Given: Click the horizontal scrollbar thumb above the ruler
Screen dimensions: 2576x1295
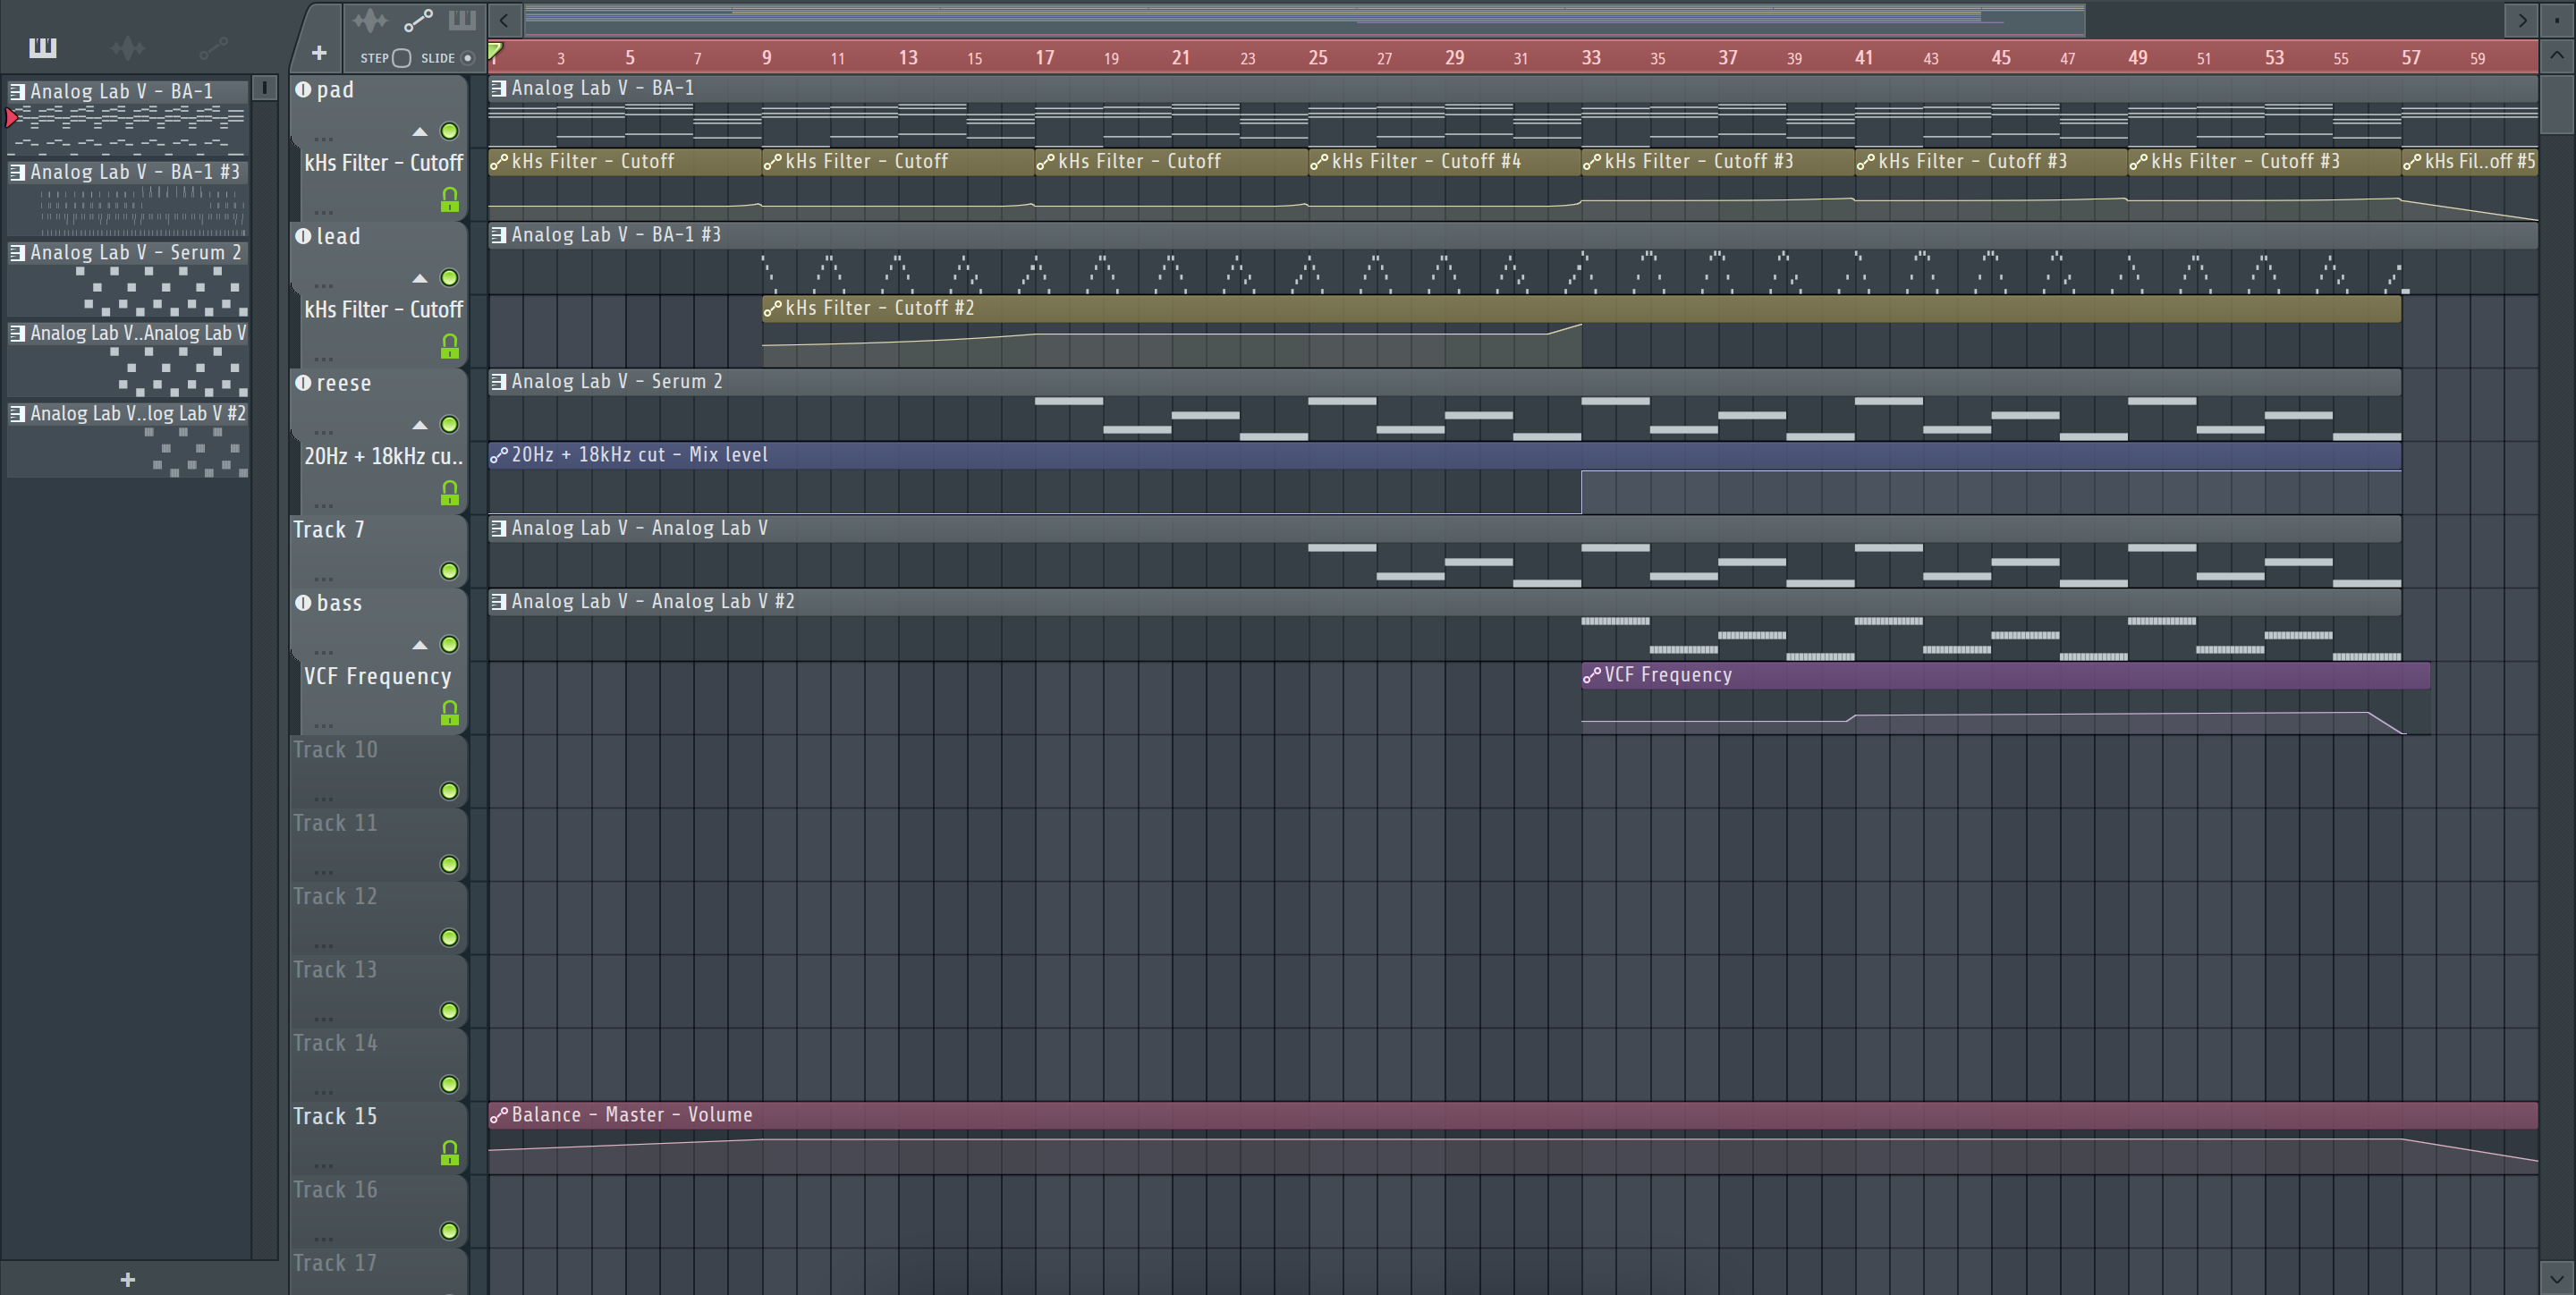Looking at the screenshot, I should pos(1304,20).
